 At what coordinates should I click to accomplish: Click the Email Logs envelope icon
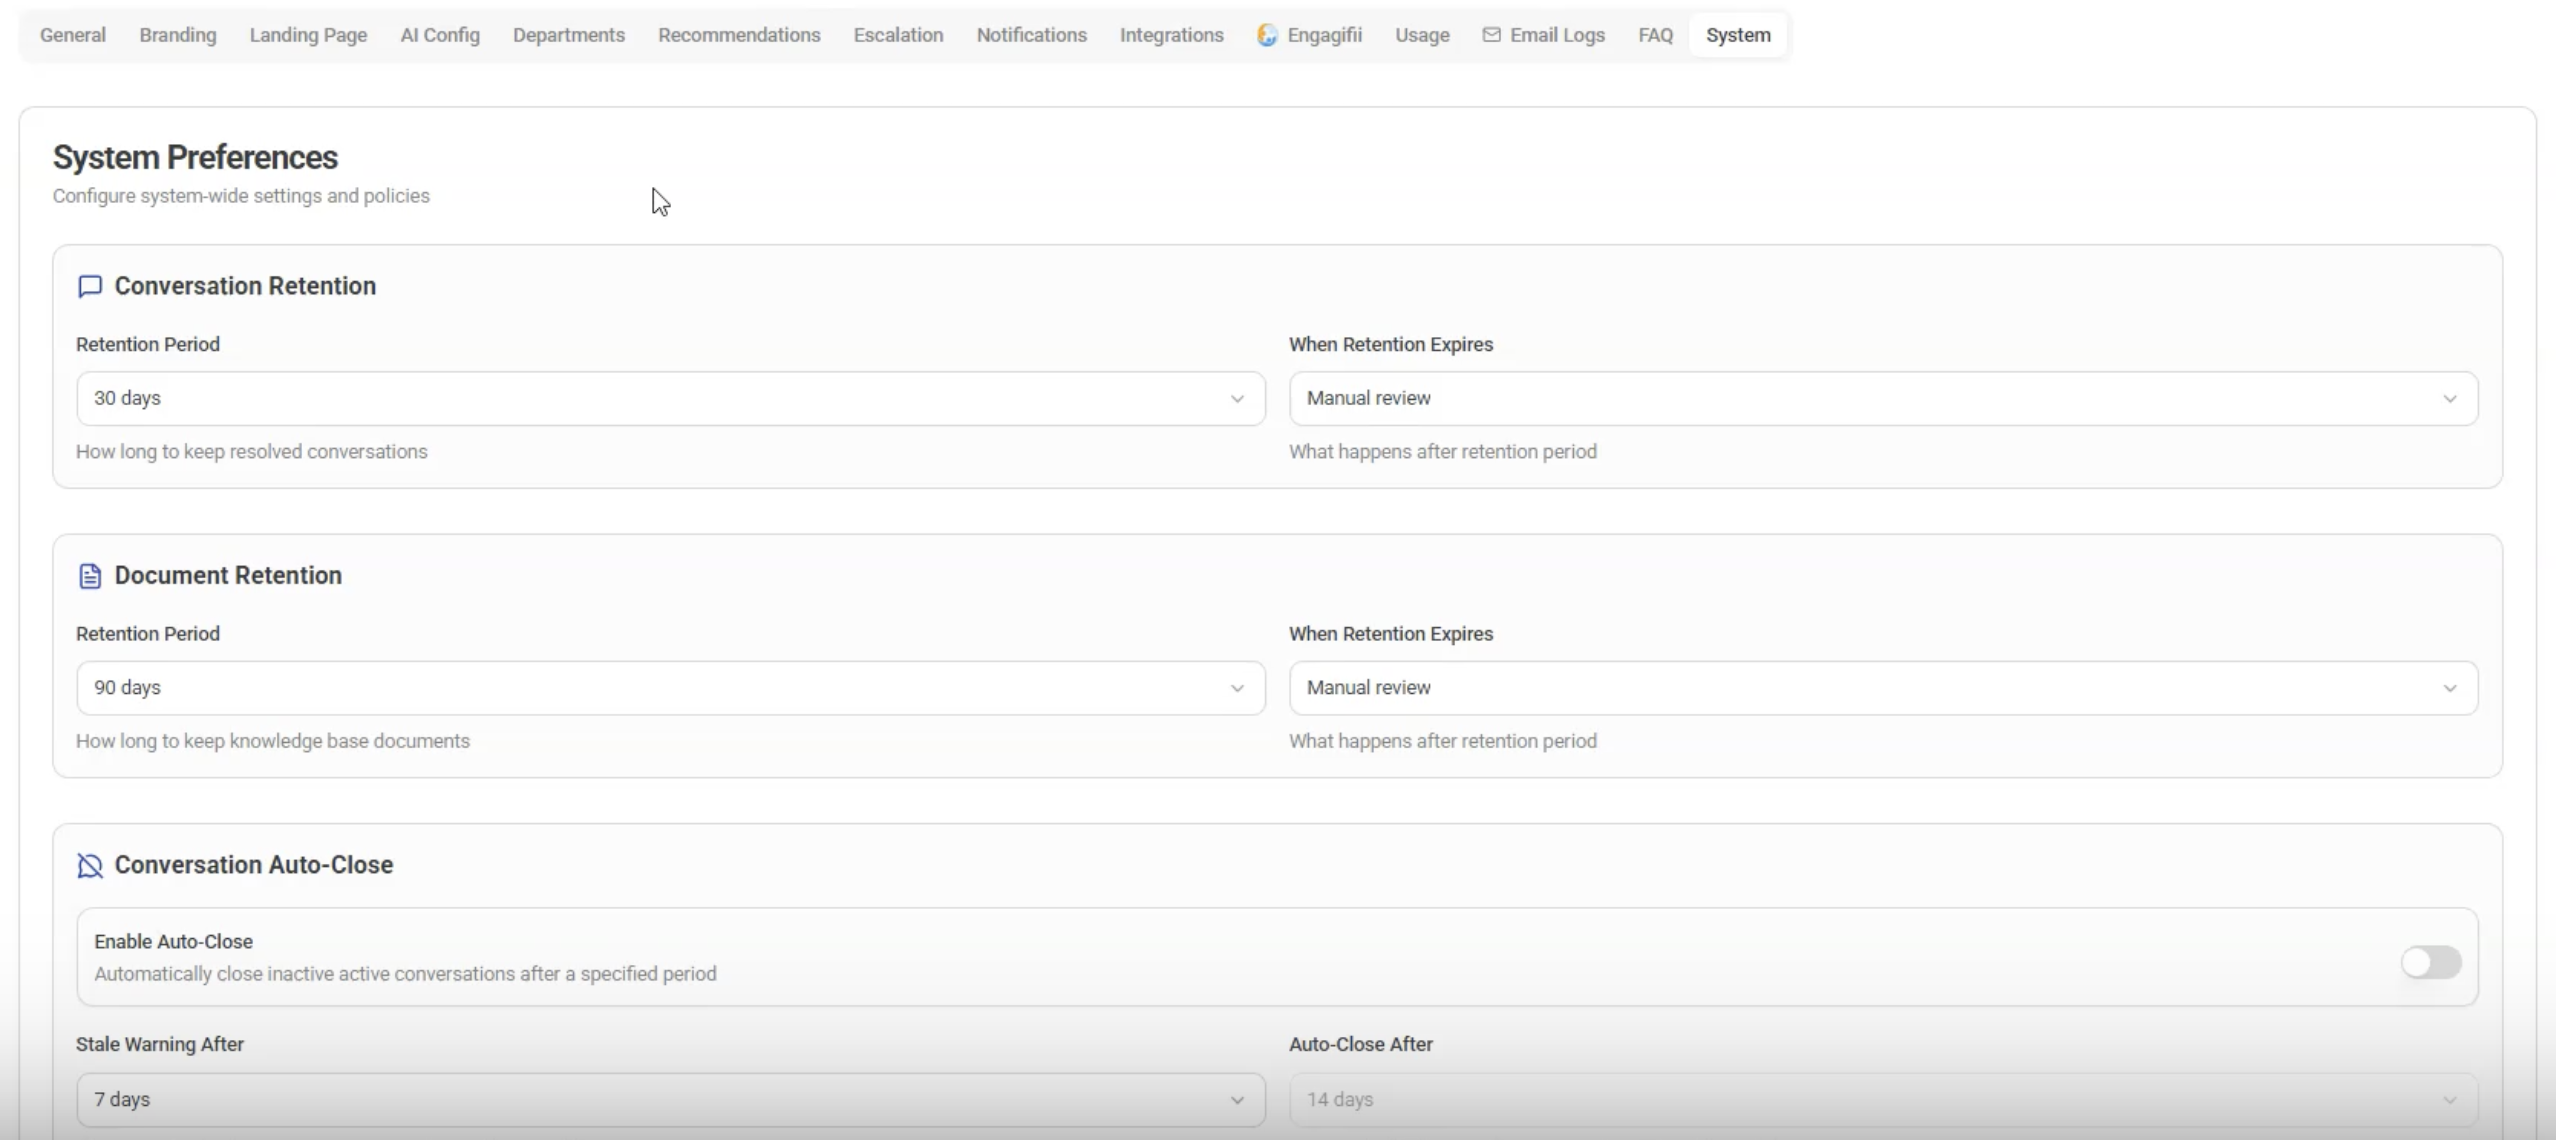(1491, 35)
